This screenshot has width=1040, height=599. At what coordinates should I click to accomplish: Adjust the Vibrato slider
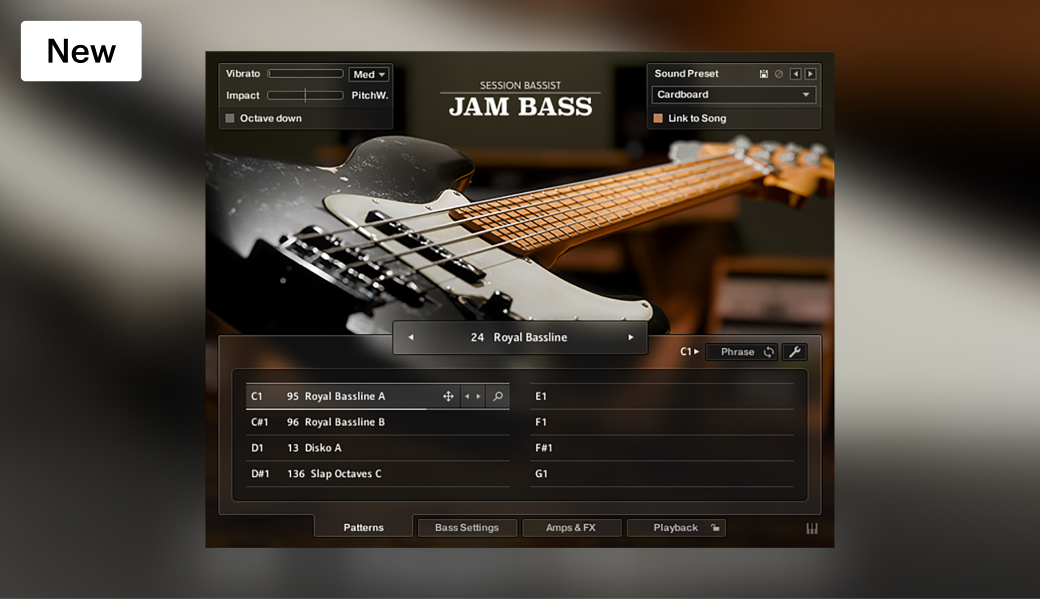tap(305, 74)
